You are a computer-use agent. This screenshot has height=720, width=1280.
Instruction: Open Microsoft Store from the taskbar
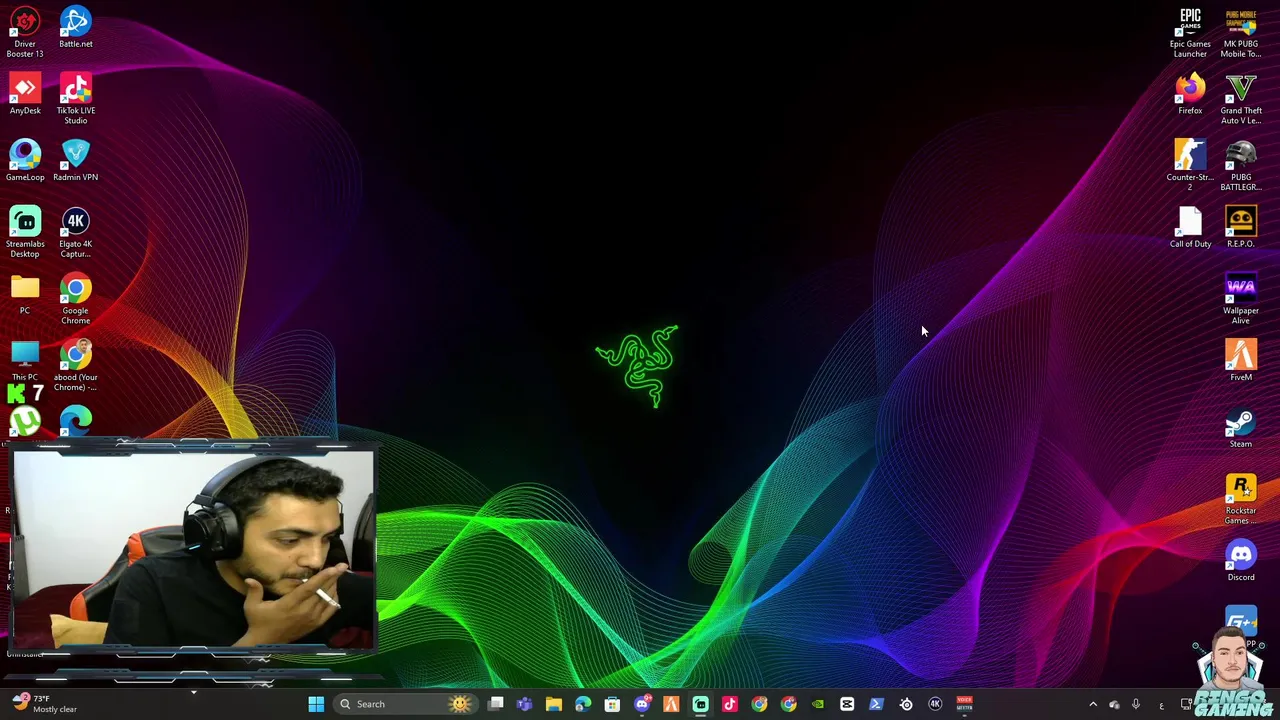(612, 704)
